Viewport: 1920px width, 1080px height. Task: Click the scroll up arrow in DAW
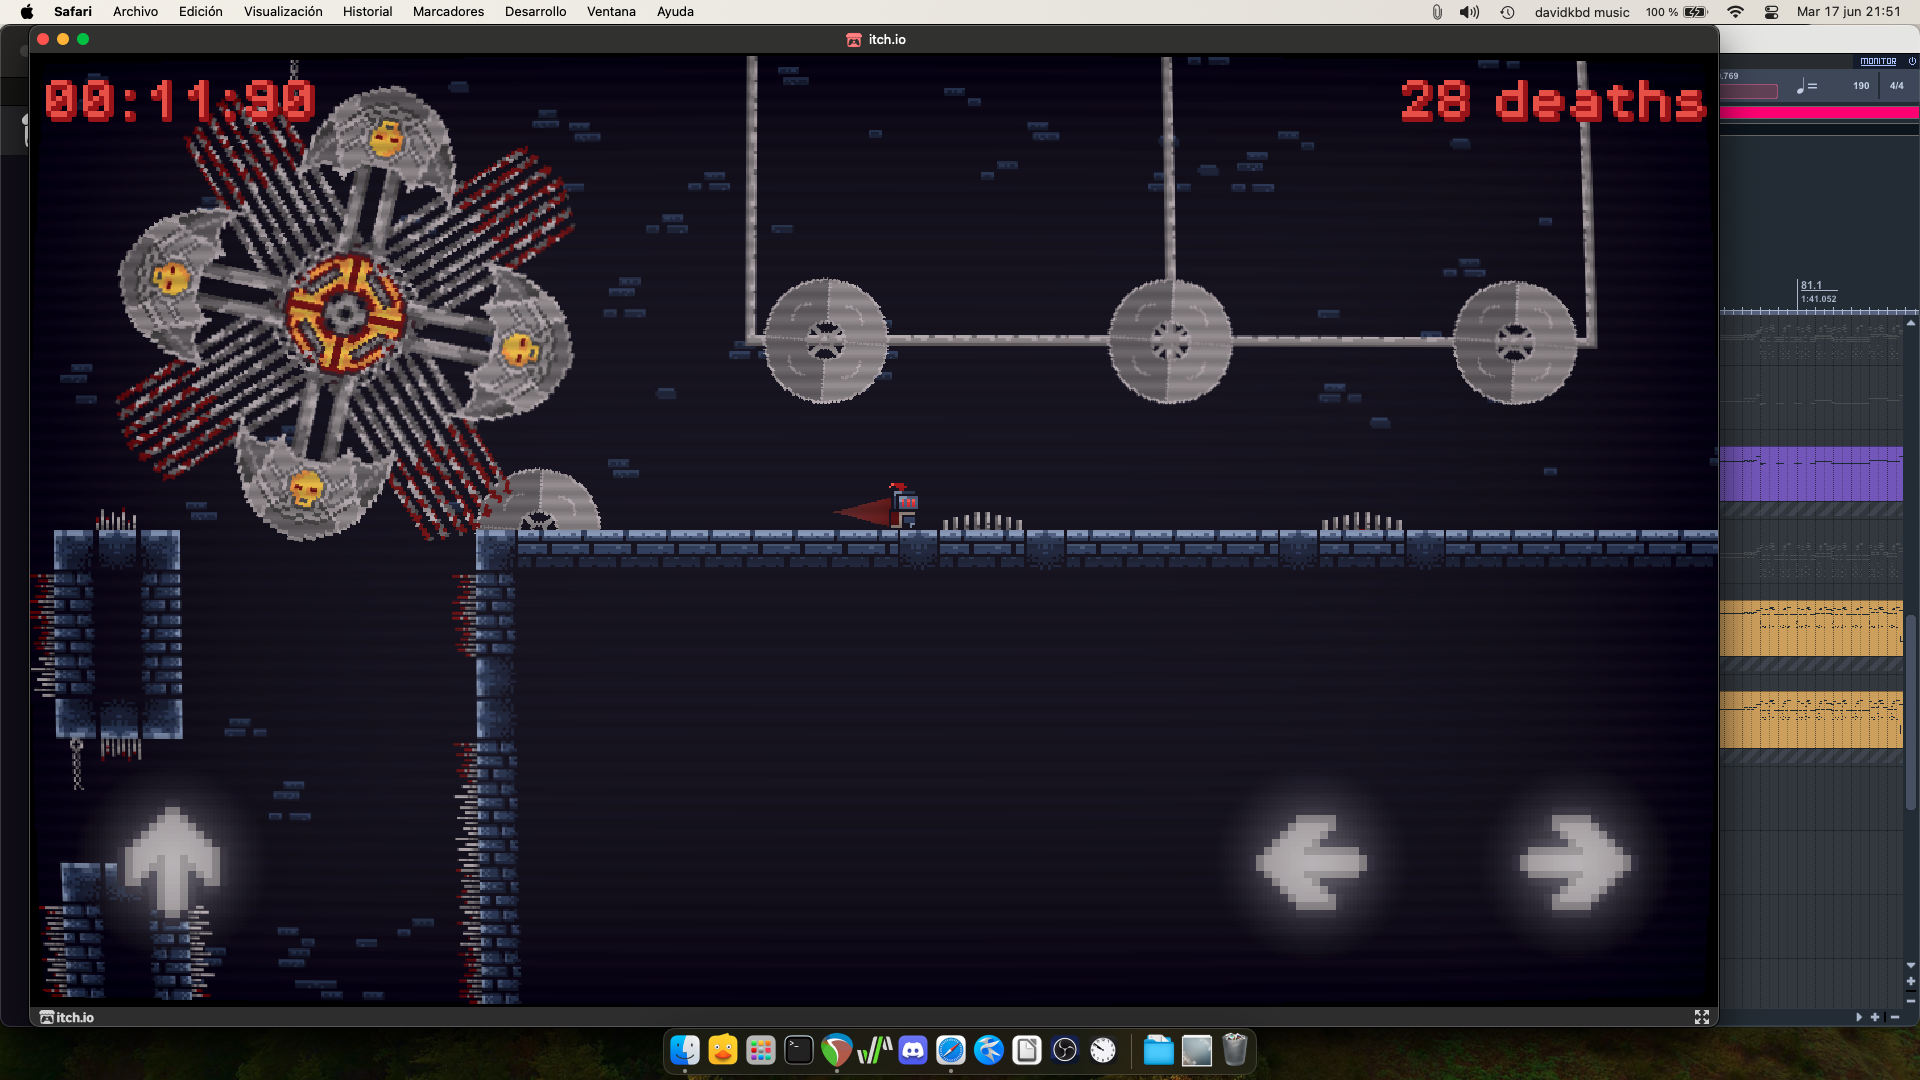pos(1911,323)
